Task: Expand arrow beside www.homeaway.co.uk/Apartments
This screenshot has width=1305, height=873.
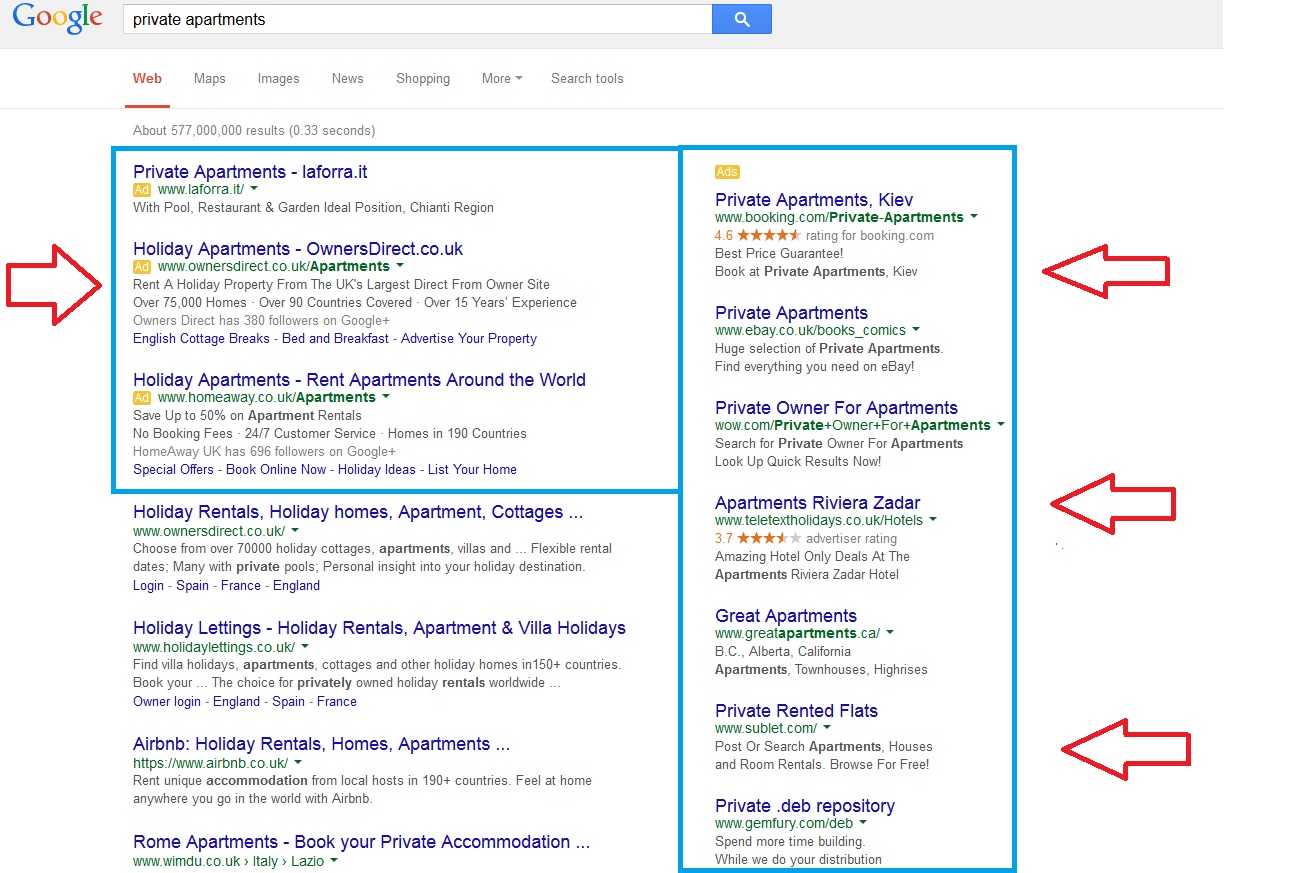Action: (x=386, y=396)
